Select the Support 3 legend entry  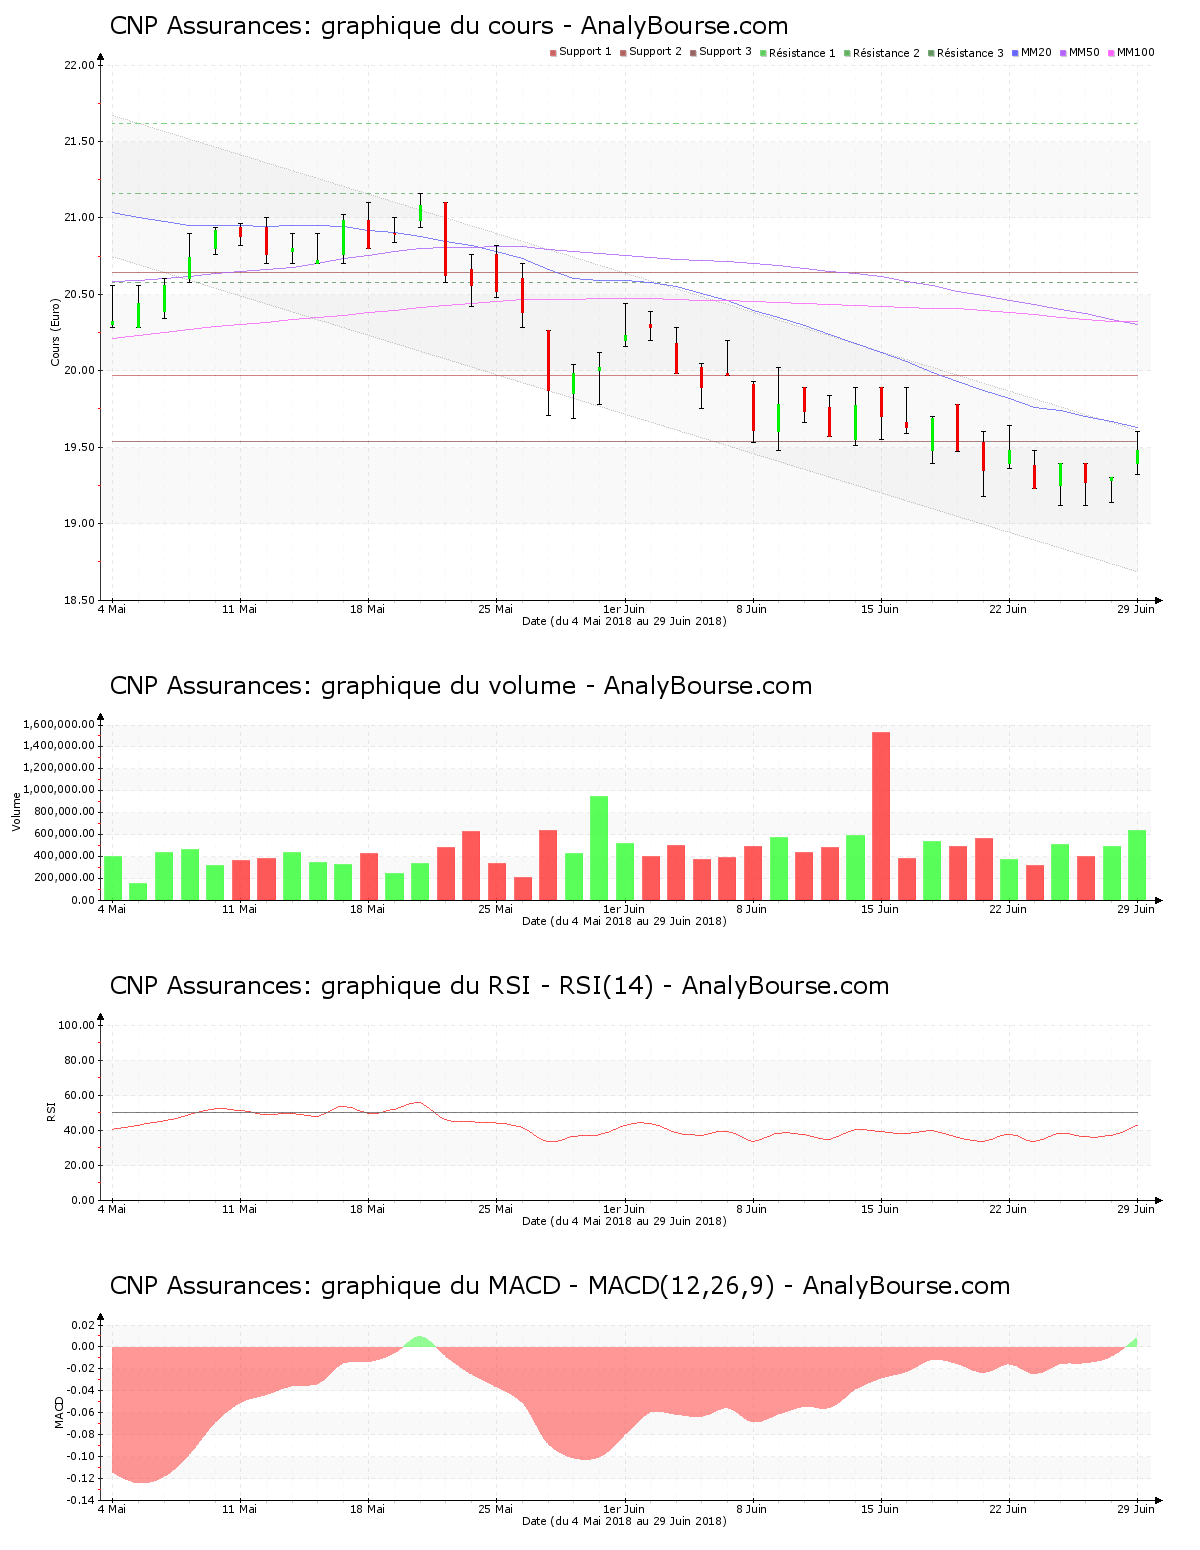click(x=720, y=52)
